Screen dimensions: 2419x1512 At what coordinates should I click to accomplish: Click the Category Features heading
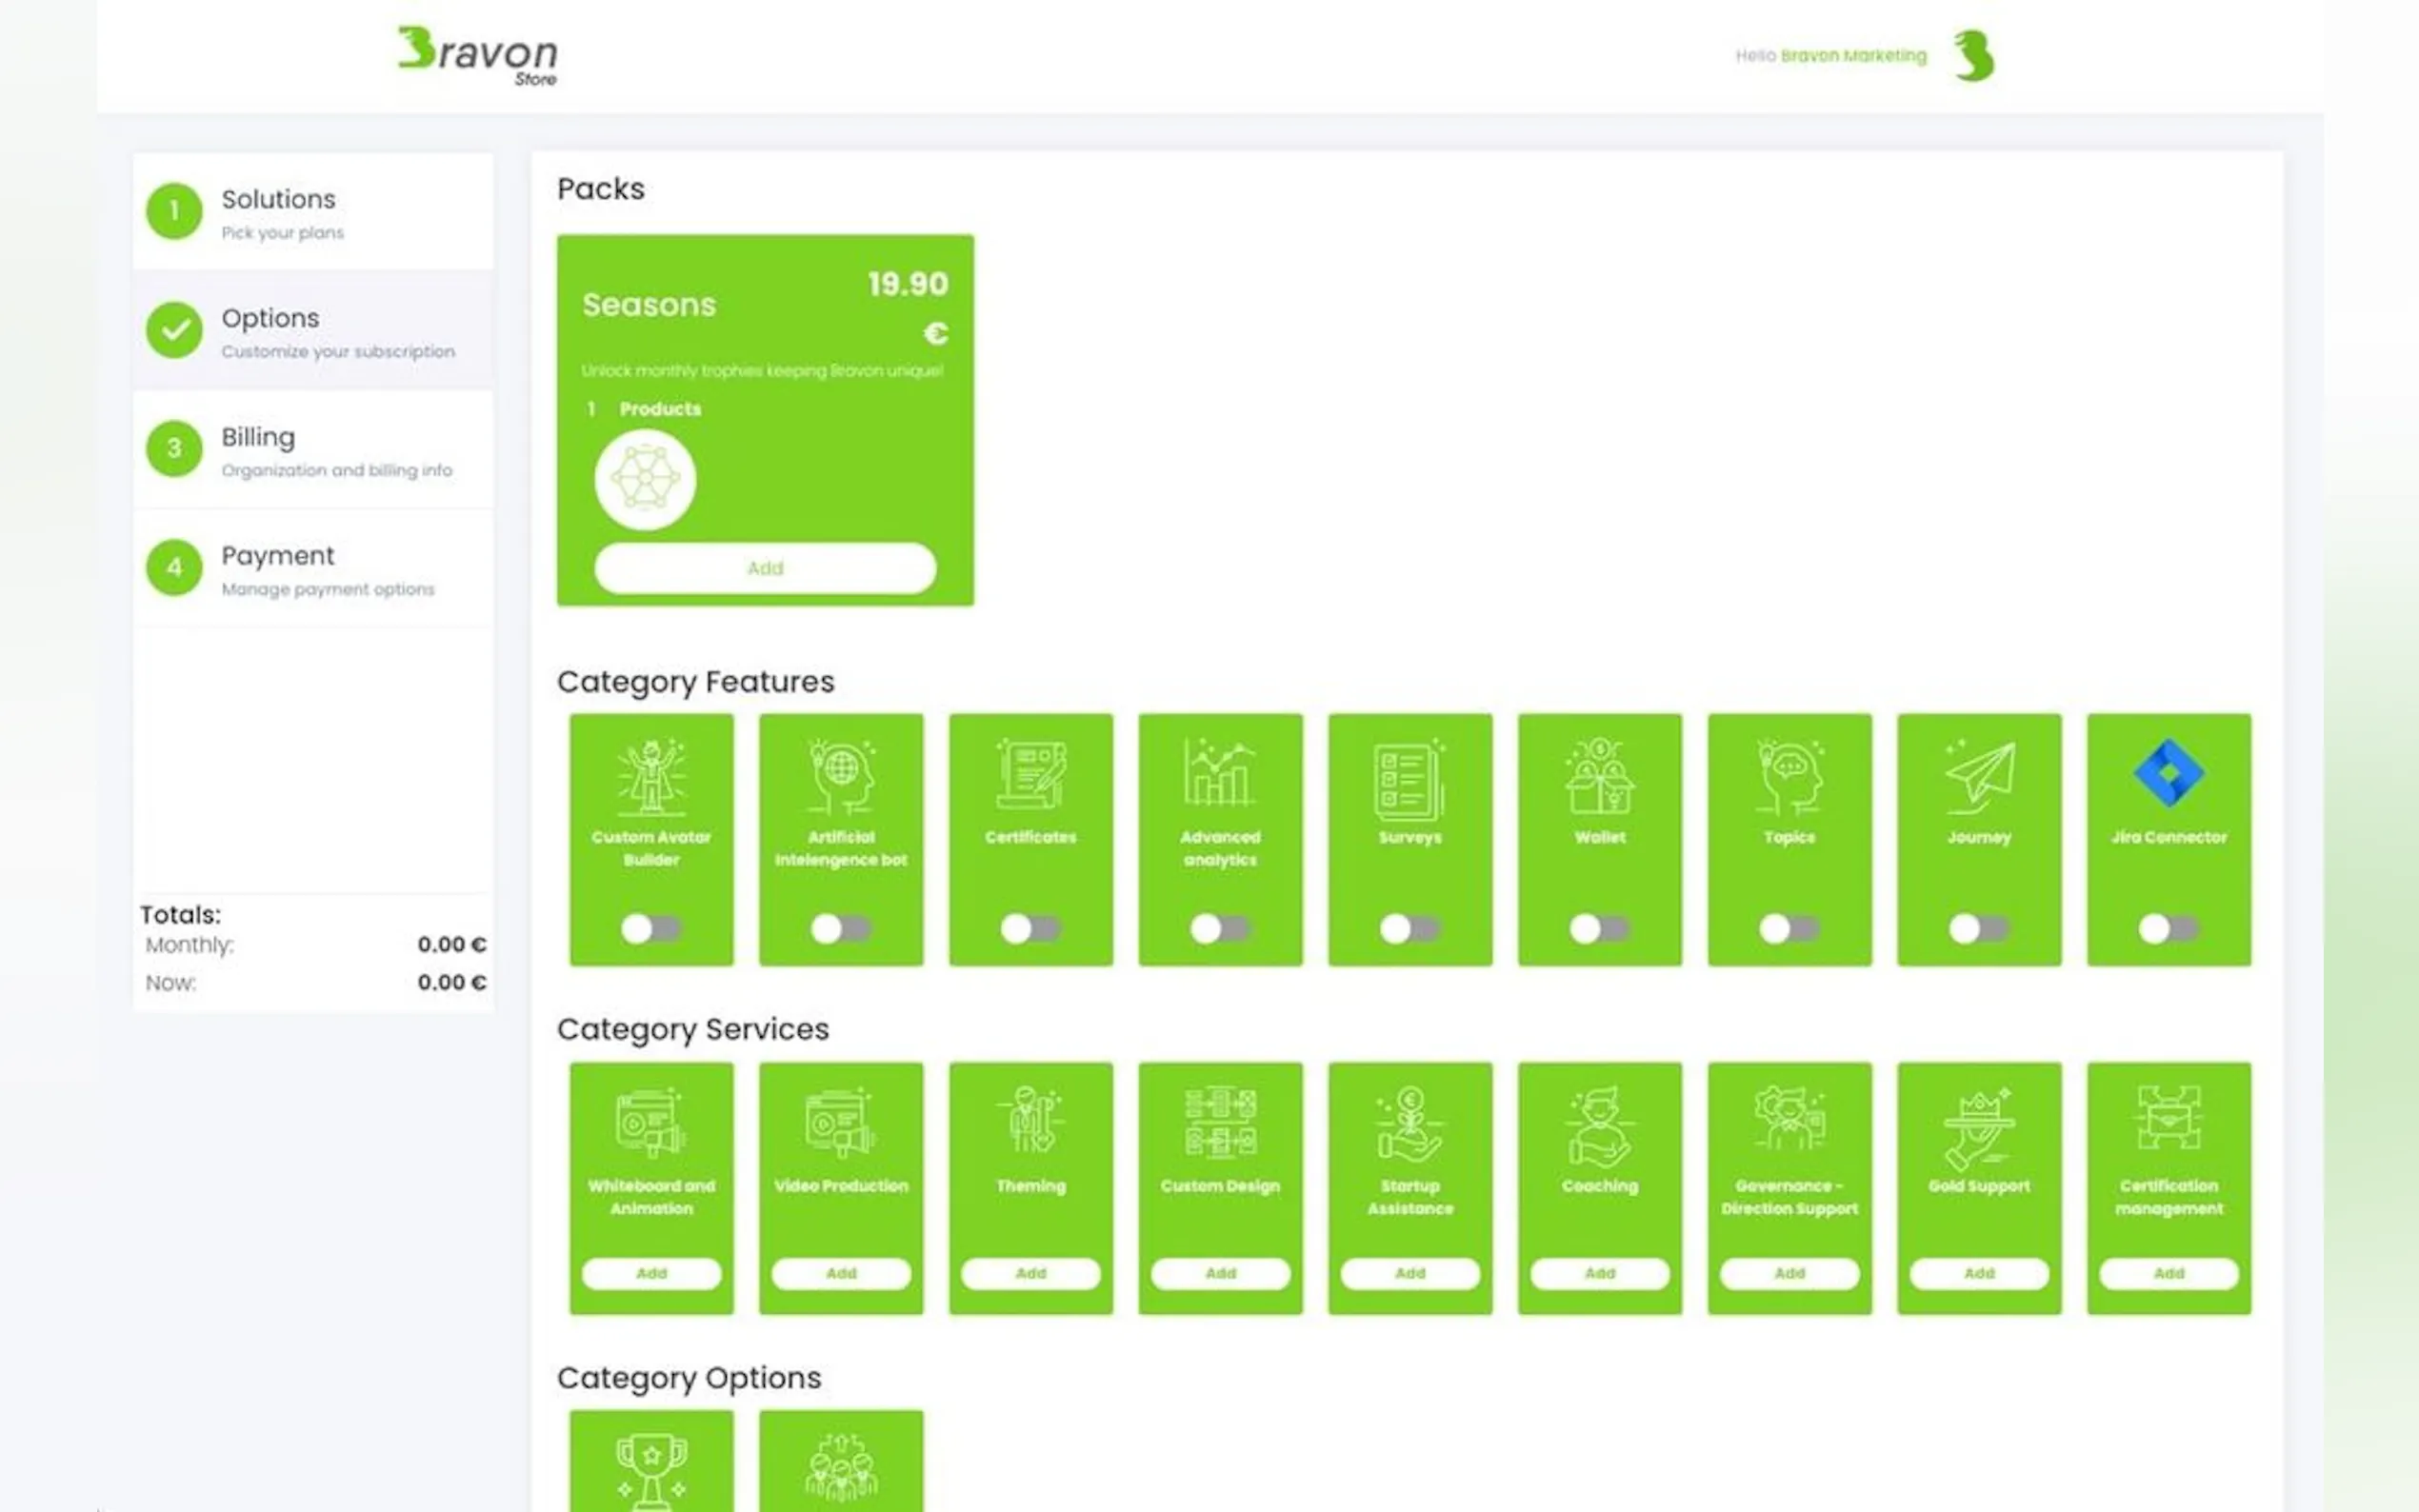(x=695, y=682)
